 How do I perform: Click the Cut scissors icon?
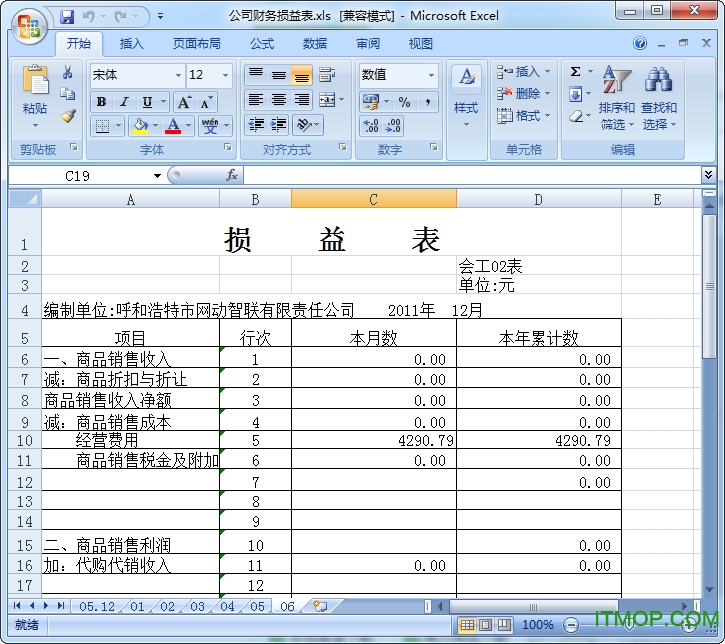pos(68,73)
